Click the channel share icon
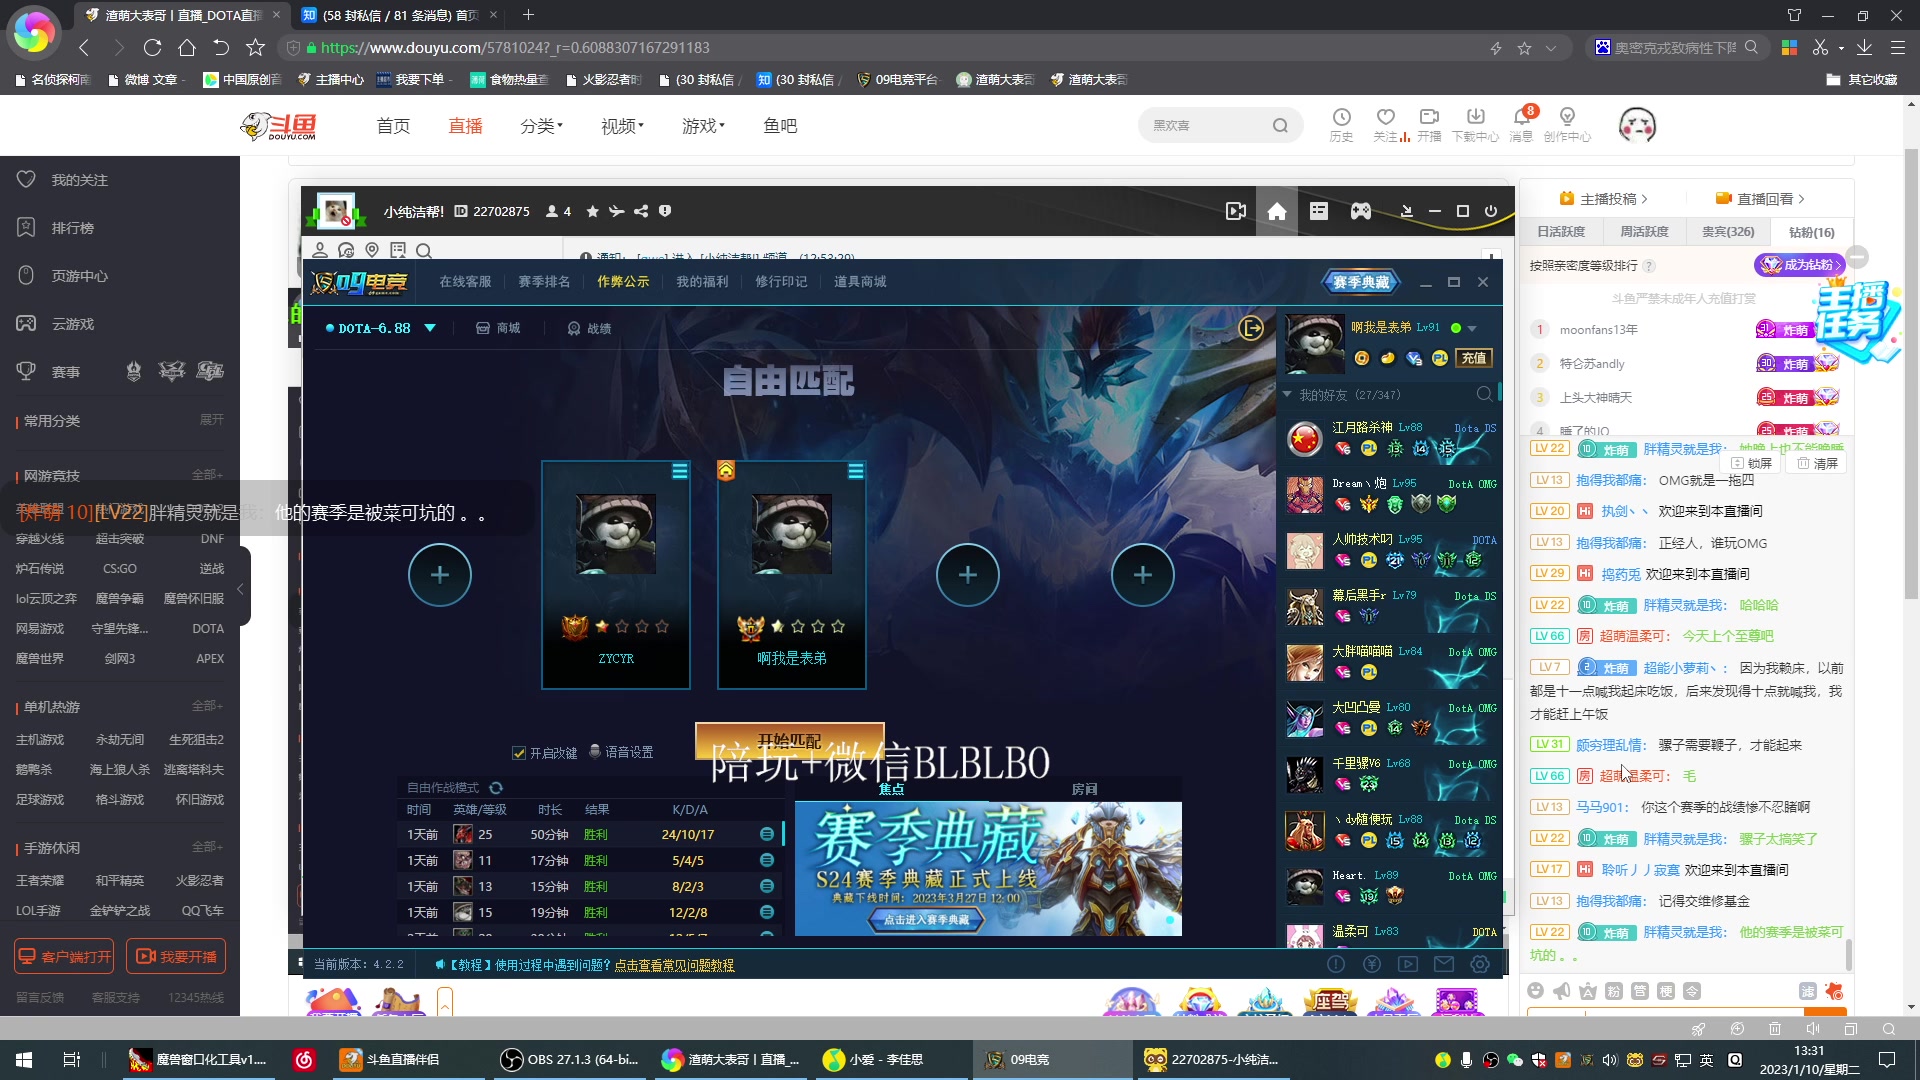The height and width of the screenshot is (1080, 1920). click(641, 211)
